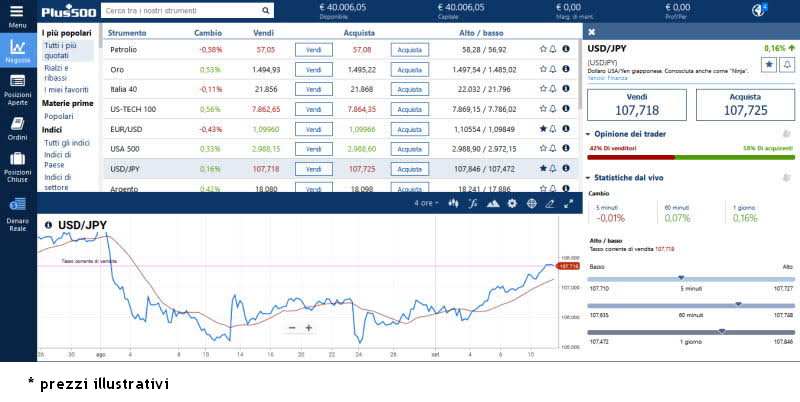The width and height of the screenshot is (800, 402).
Task: Toggle favorite star for Italia 40
Action: pos(543,90)
